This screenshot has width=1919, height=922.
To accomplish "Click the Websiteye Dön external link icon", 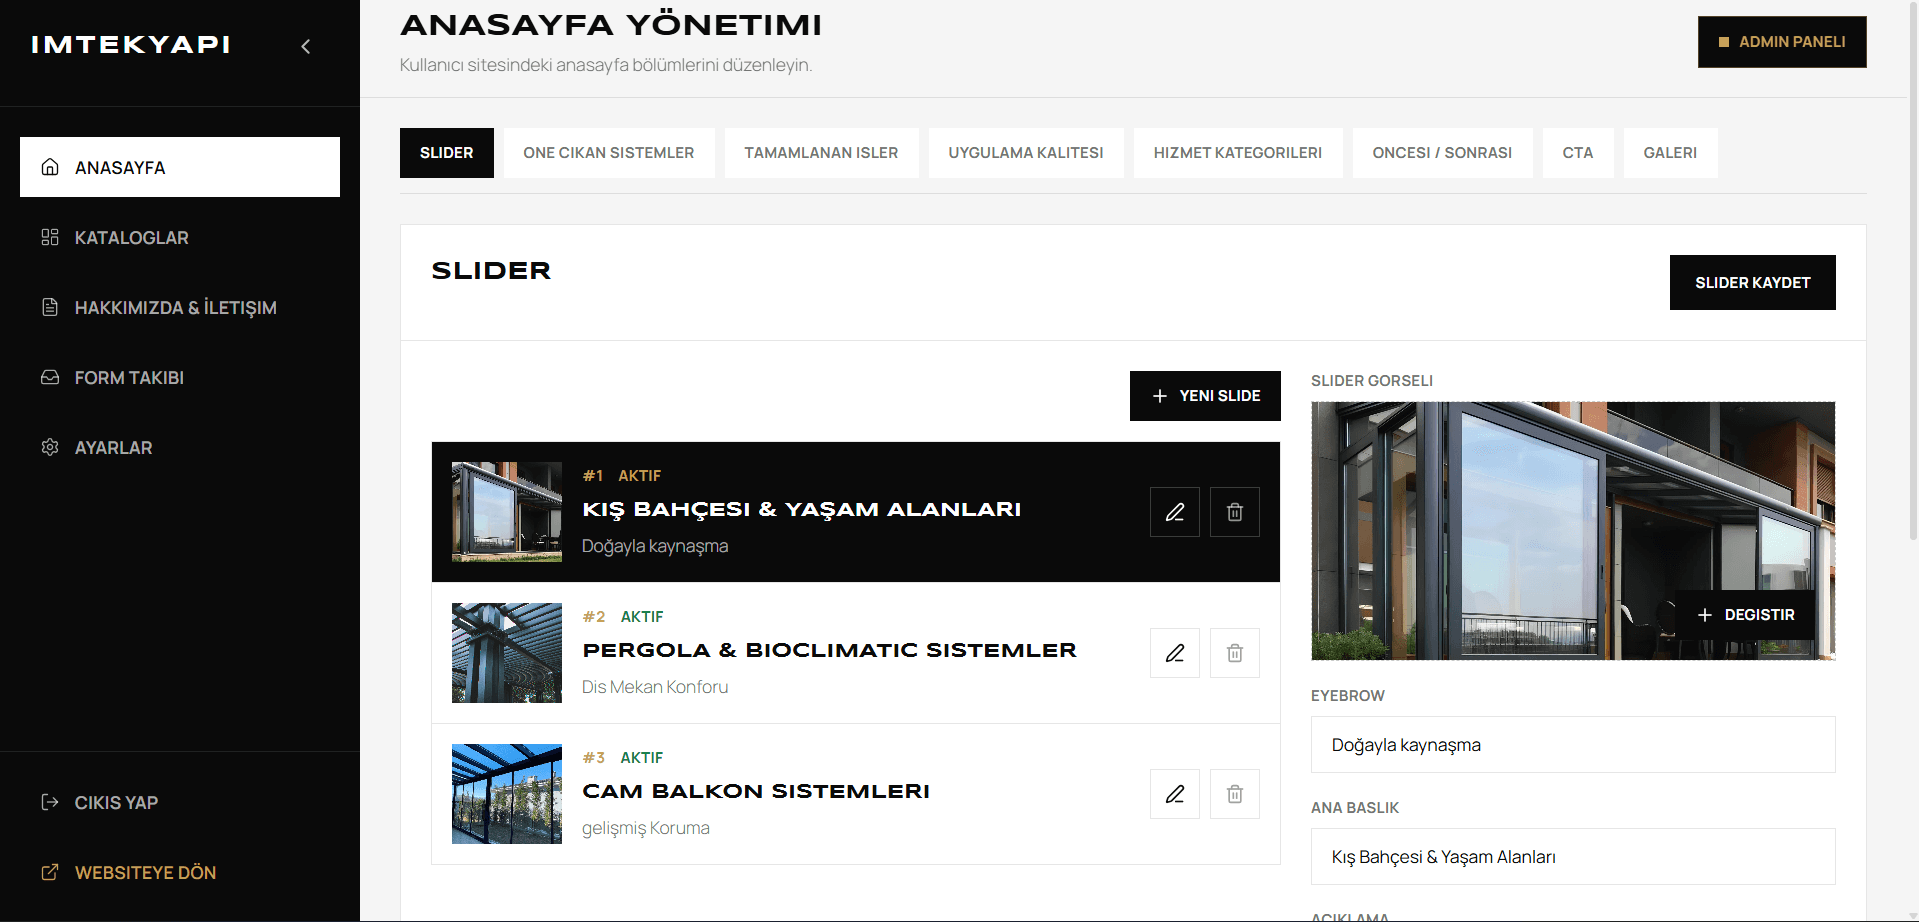I will click(50, 872).
